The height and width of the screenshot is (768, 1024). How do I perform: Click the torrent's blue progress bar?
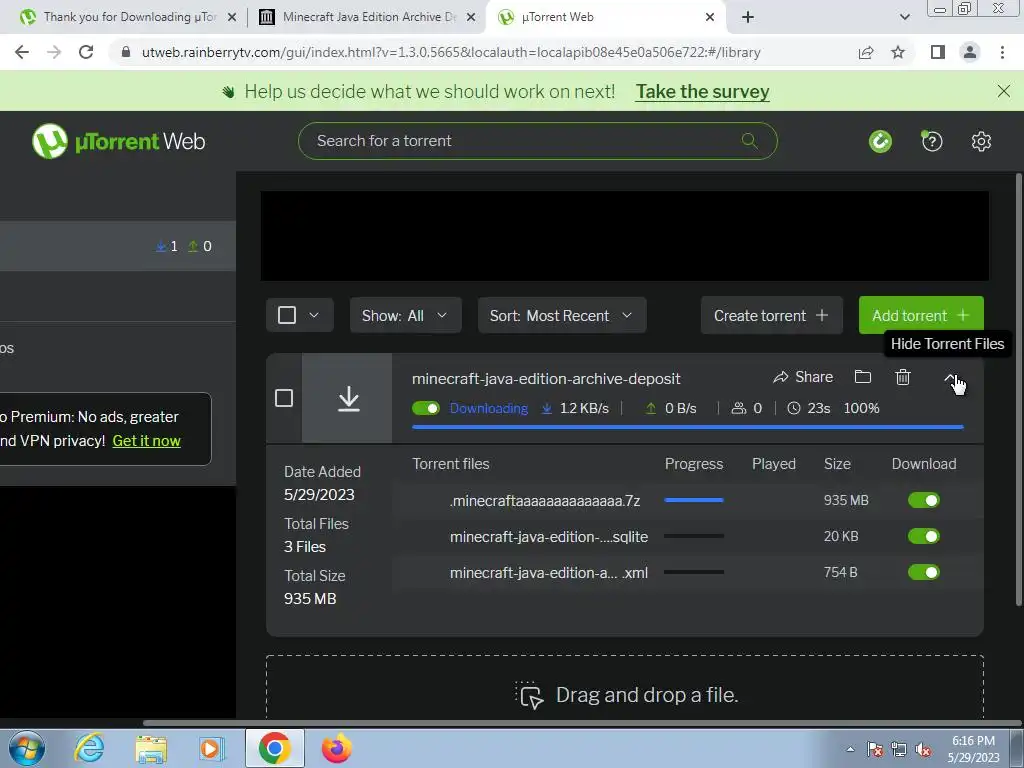tap(688, 426)
